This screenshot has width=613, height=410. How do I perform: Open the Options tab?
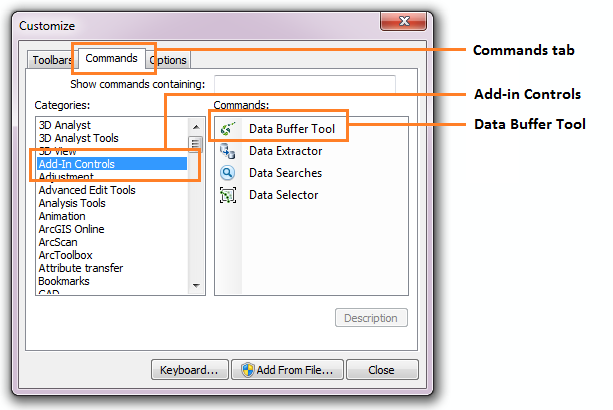pyautogui.click(x=170, y=60)
